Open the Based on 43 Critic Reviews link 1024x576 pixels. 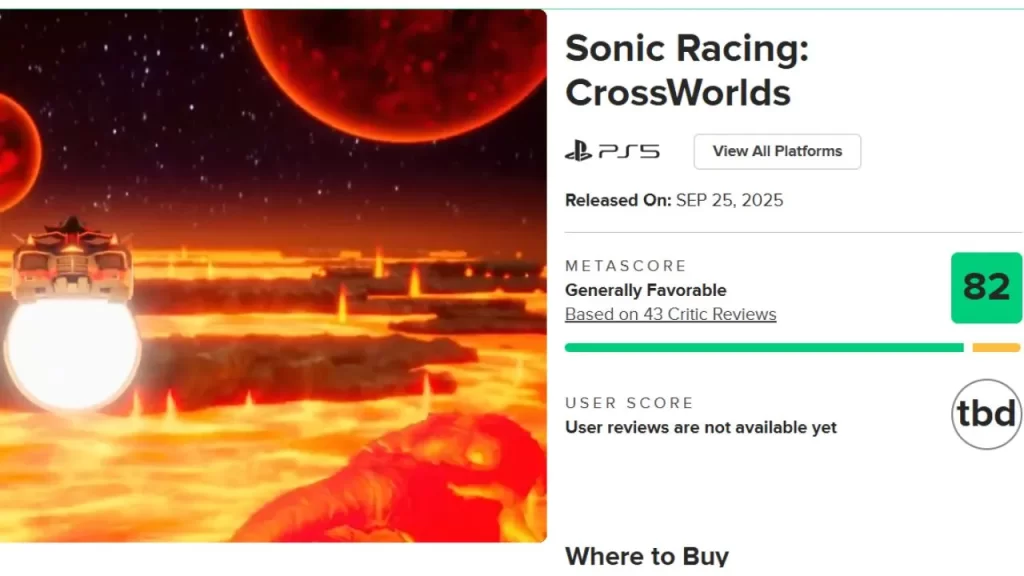pyautogui.click(x=670, y=314)
